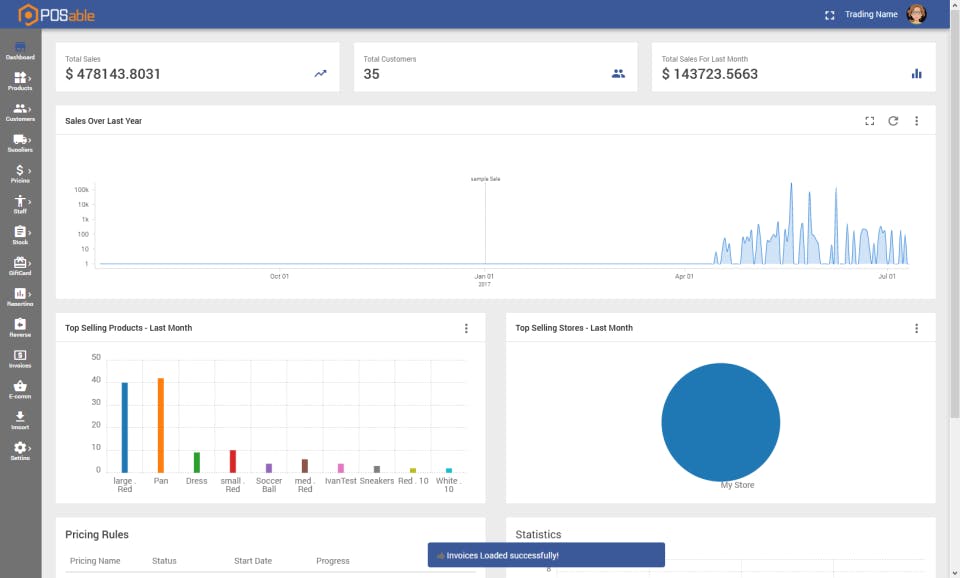Open the Staff sidebar menu
Viewport: 960px width, 578px height.
(20, 205)
